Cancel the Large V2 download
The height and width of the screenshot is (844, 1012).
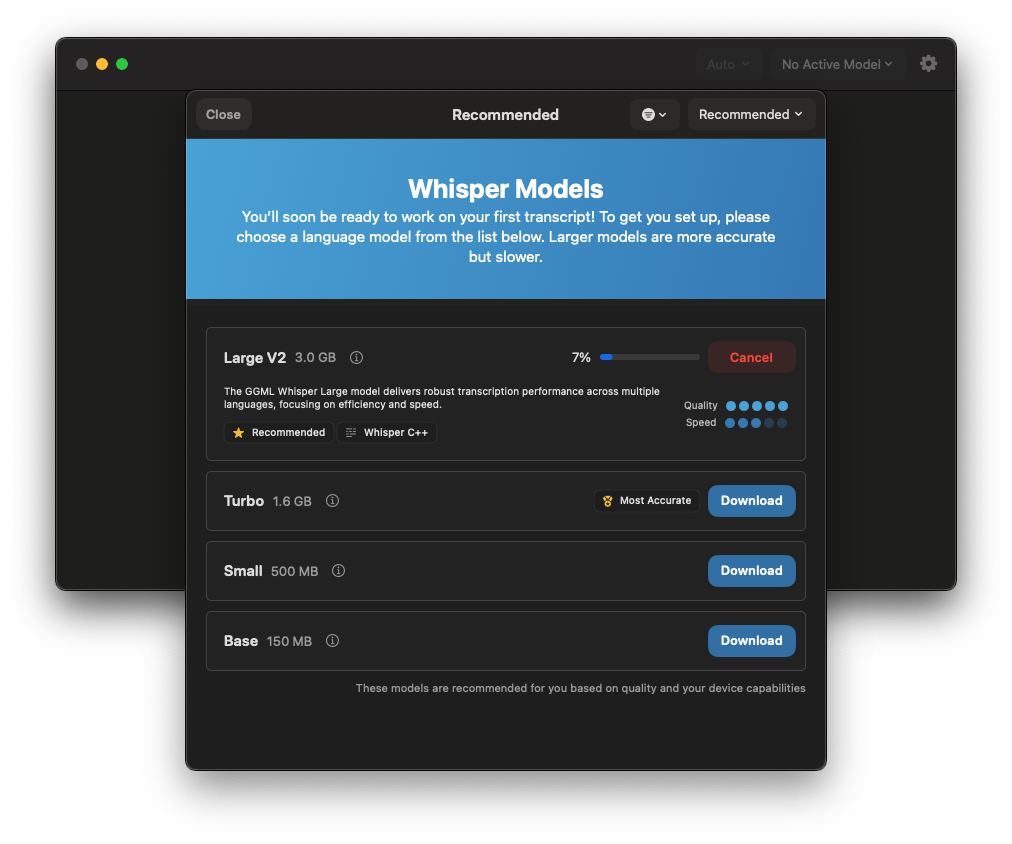751,357
